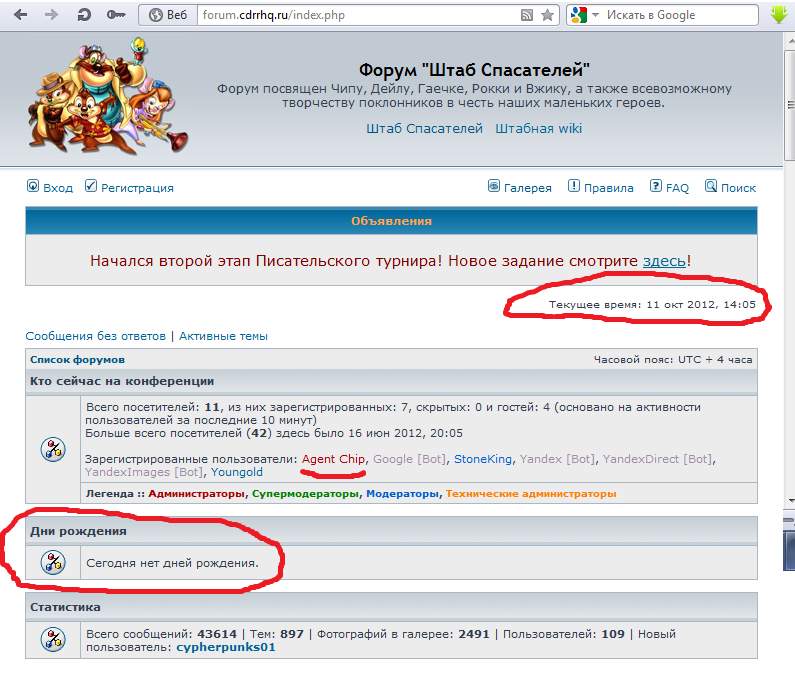Open downloads with the green arrow icon
795x686 pixels.
coord(779,14)
